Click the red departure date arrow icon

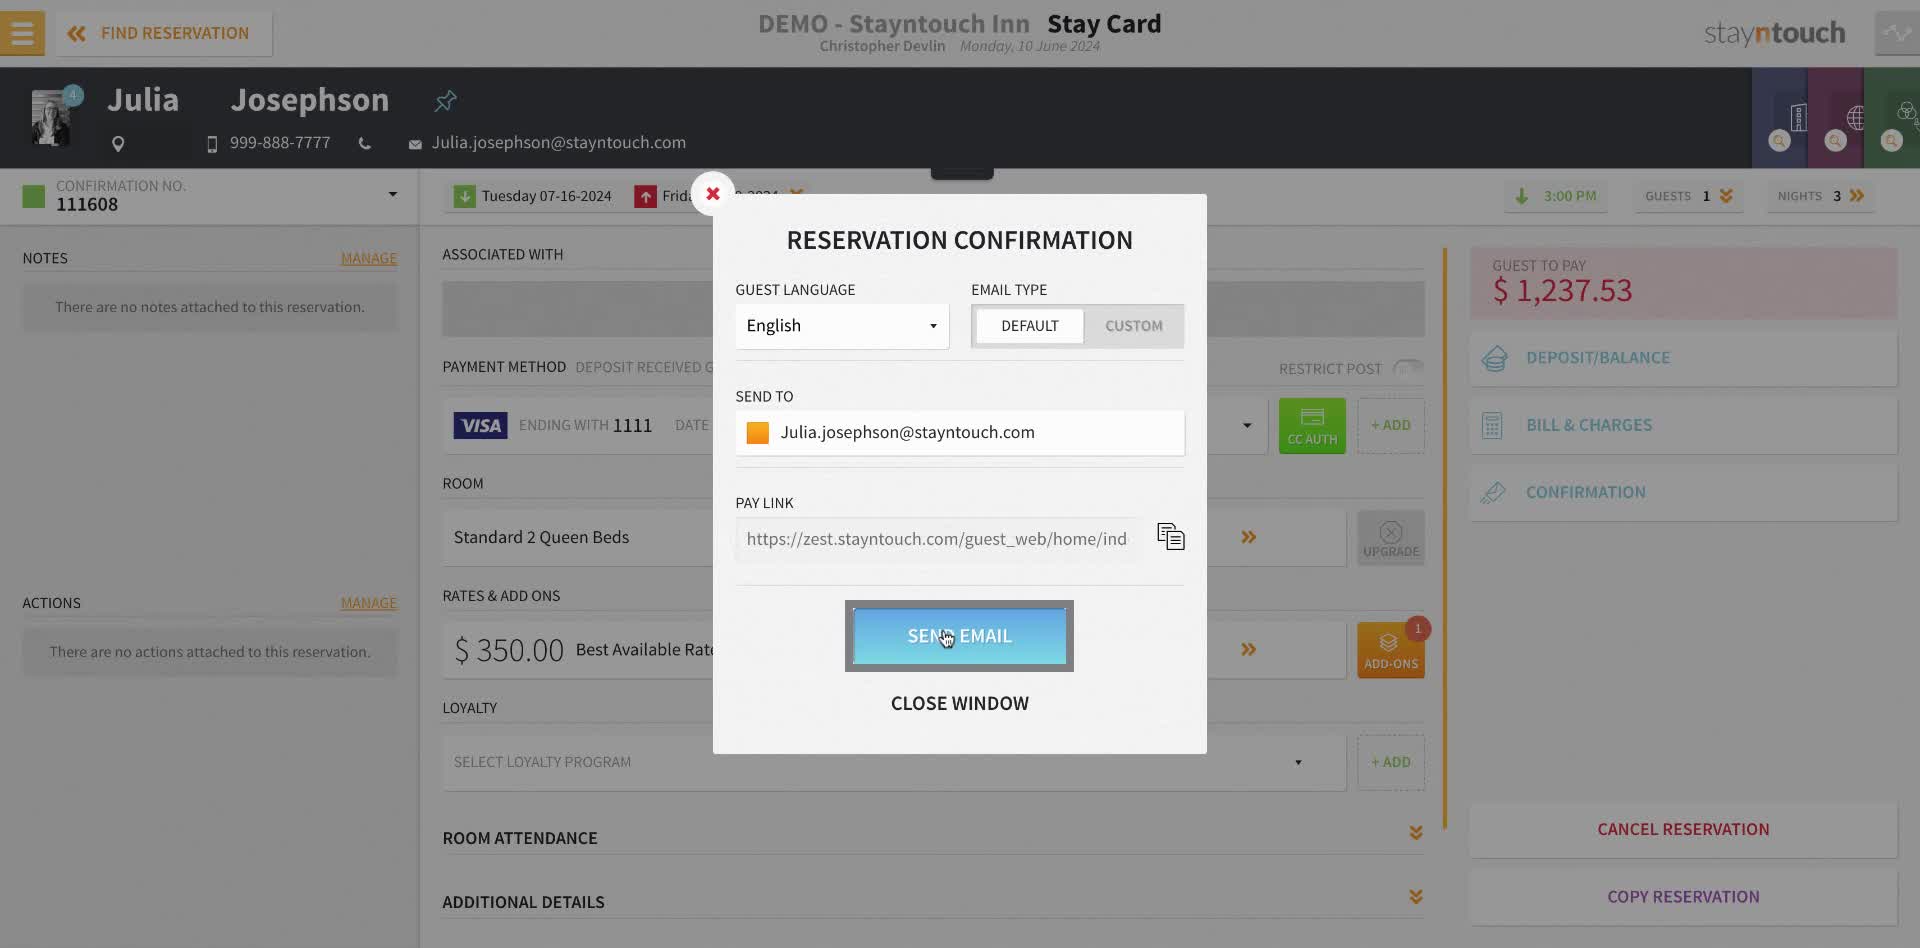[x=645, y=196]
